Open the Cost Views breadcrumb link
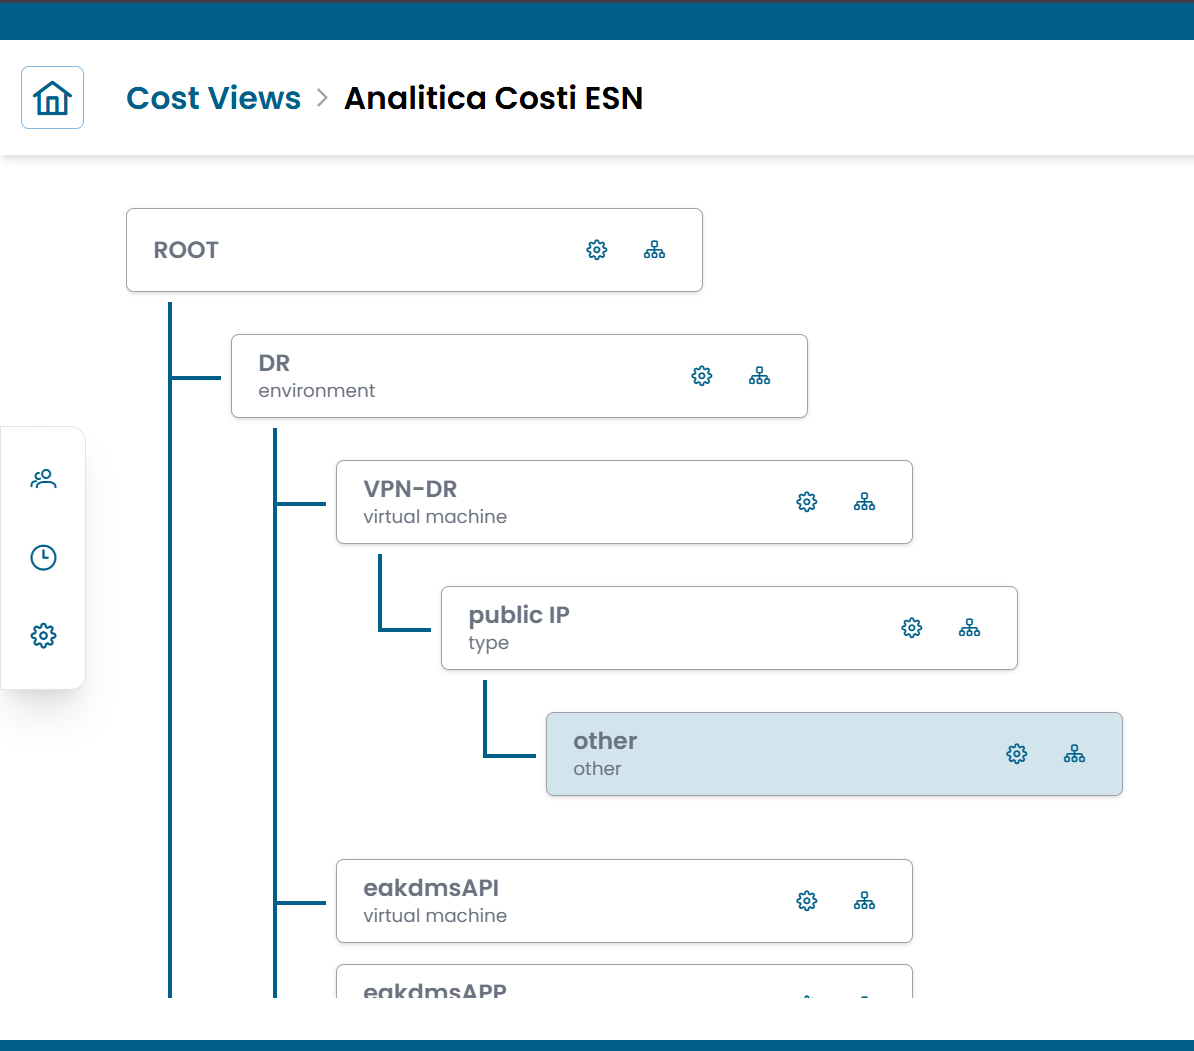 pyautogui.click(x=213, y=98)
